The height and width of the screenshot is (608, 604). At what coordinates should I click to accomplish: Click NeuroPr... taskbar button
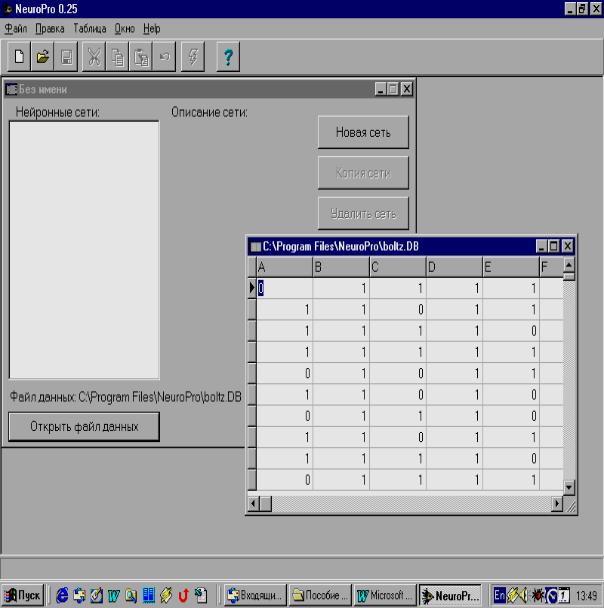point(450,595)
